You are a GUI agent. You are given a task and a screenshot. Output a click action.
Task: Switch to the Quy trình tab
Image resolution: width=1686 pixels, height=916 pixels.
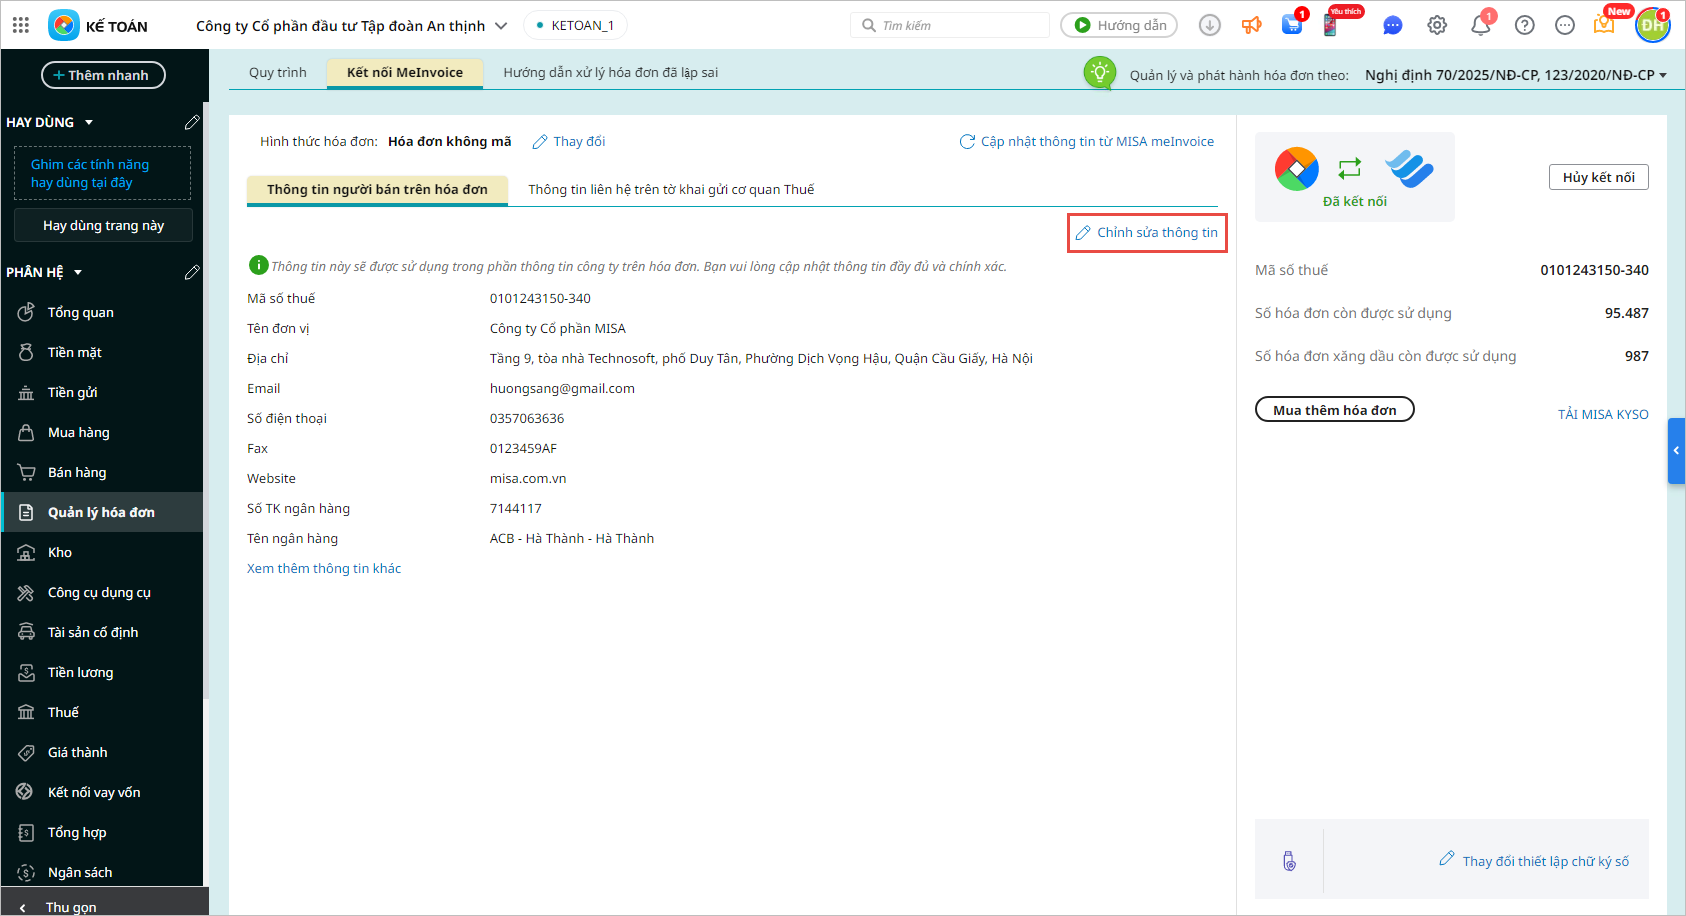(x=278, y=73)
